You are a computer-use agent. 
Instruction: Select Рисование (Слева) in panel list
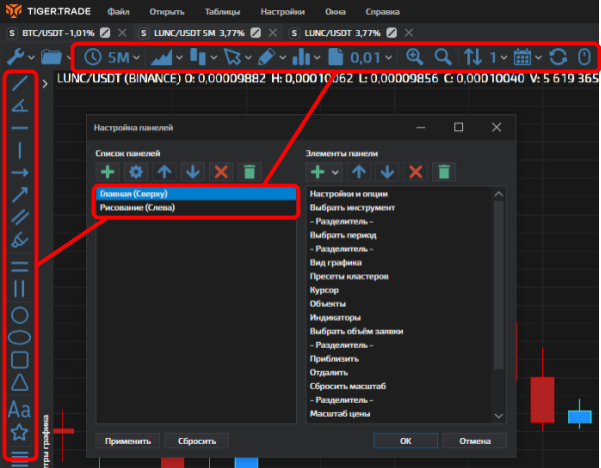(x=134, y=208)
